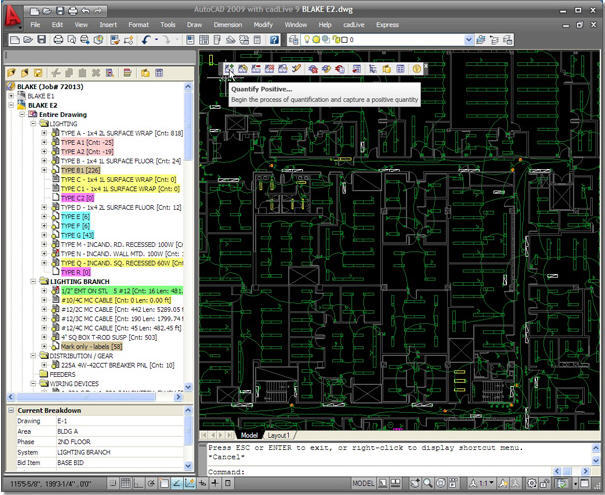605x495 pixels.
Task: Create new drawing from the standard toolbar
Action: tap(15, 40)
